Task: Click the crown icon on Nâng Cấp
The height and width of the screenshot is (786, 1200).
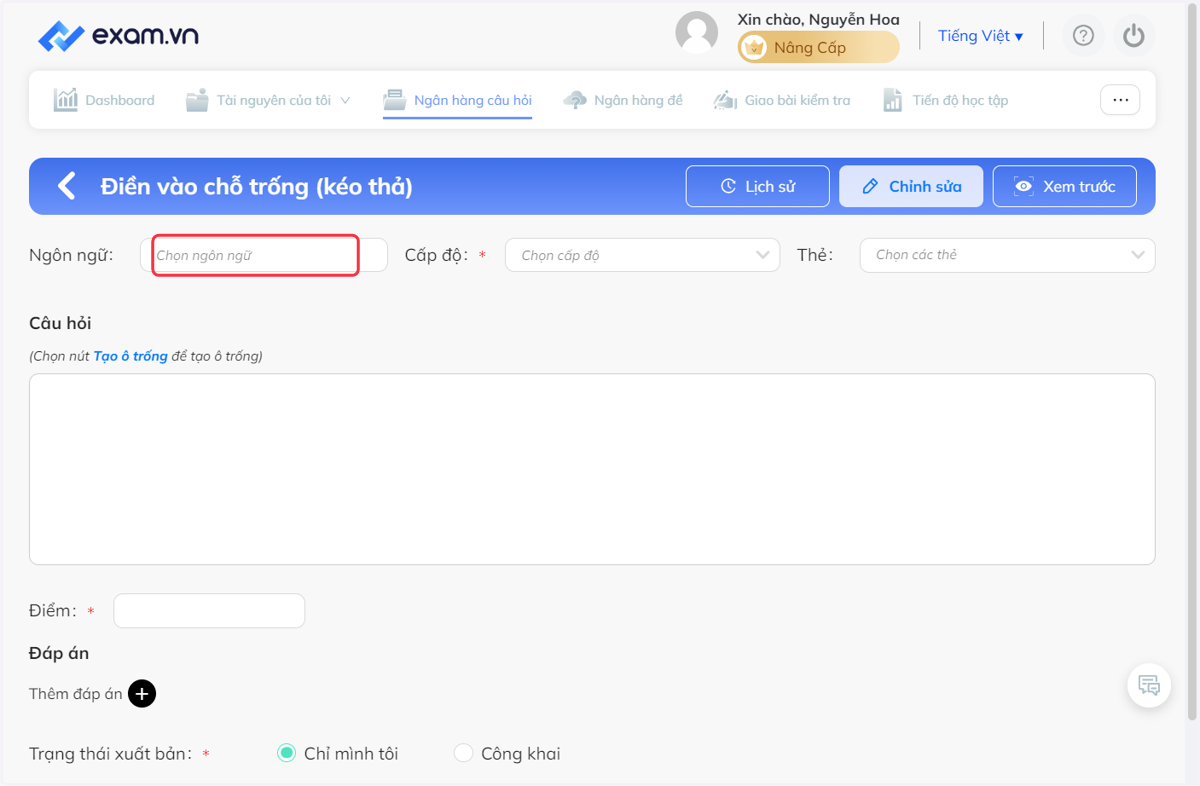Action: [755, 47]
